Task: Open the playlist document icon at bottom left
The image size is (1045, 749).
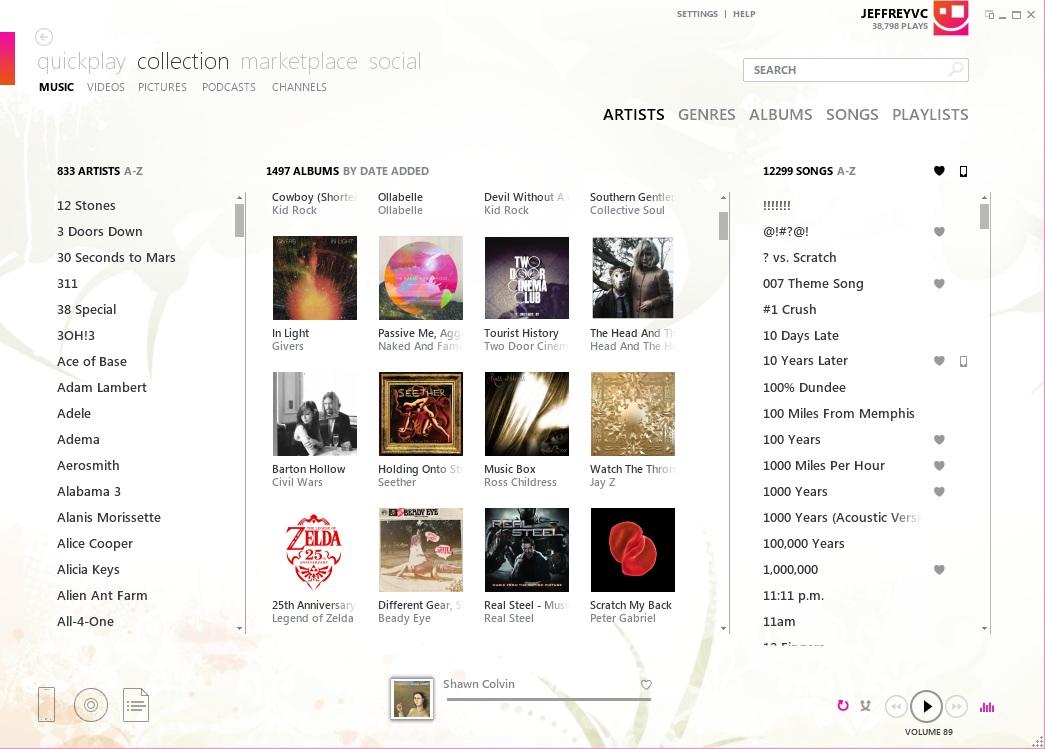Action: click(136, 705)
